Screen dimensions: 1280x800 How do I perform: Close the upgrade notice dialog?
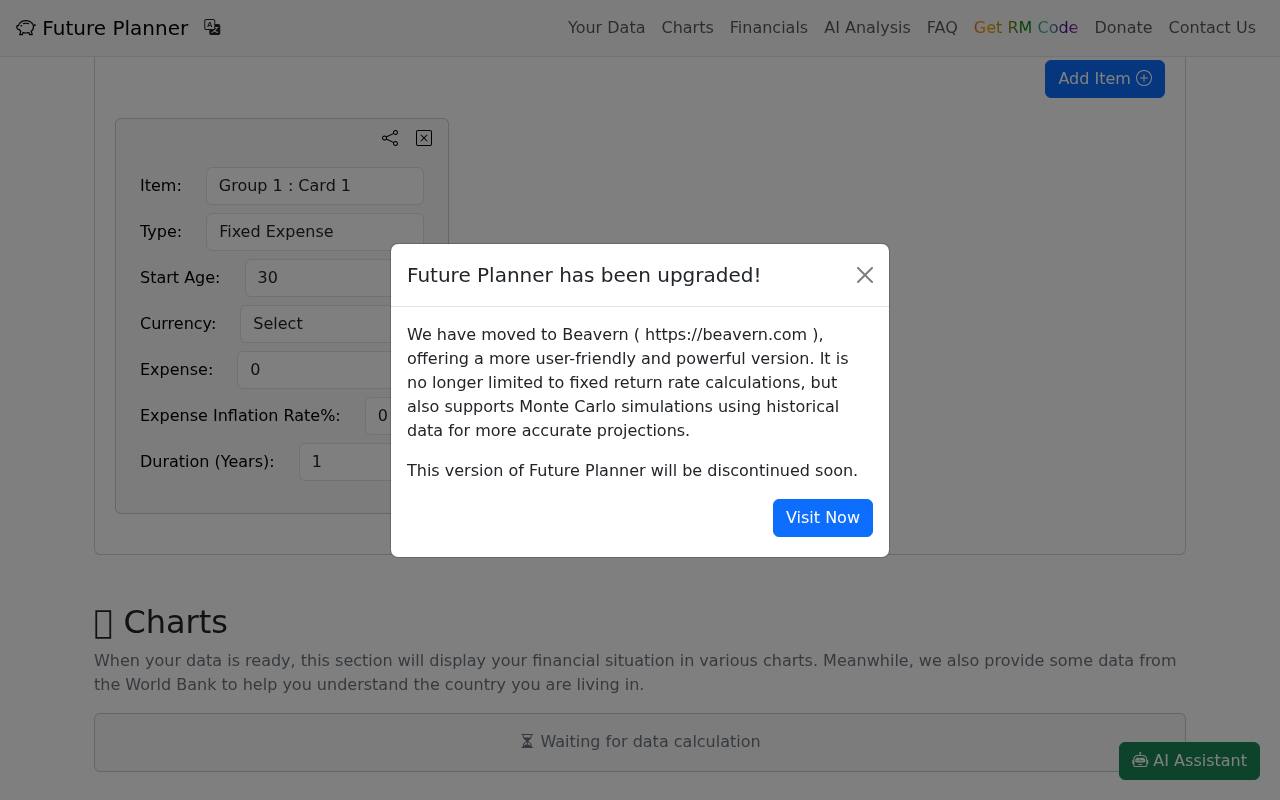coord(865,275)
